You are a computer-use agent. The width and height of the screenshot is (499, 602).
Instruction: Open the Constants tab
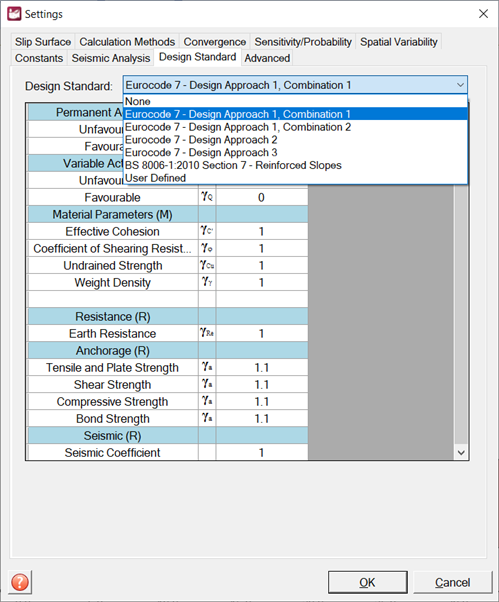(x=39, y=58)
